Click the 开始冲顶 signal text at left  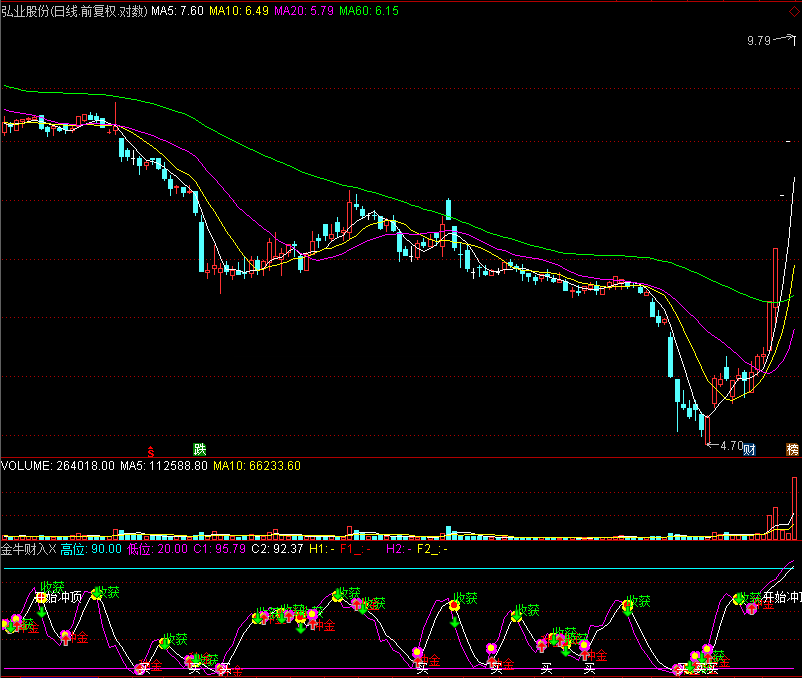(x=59, y=597)
